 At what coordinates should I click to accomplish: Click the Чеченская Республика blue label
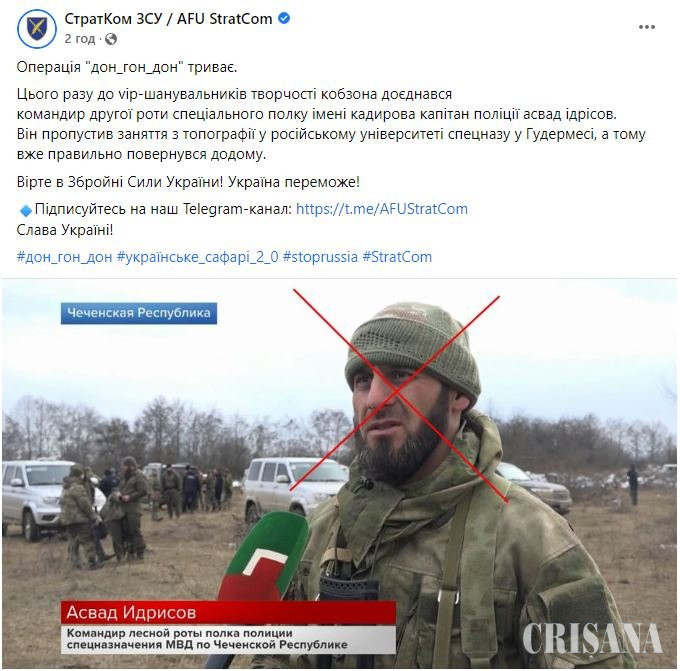pos(139,313)
